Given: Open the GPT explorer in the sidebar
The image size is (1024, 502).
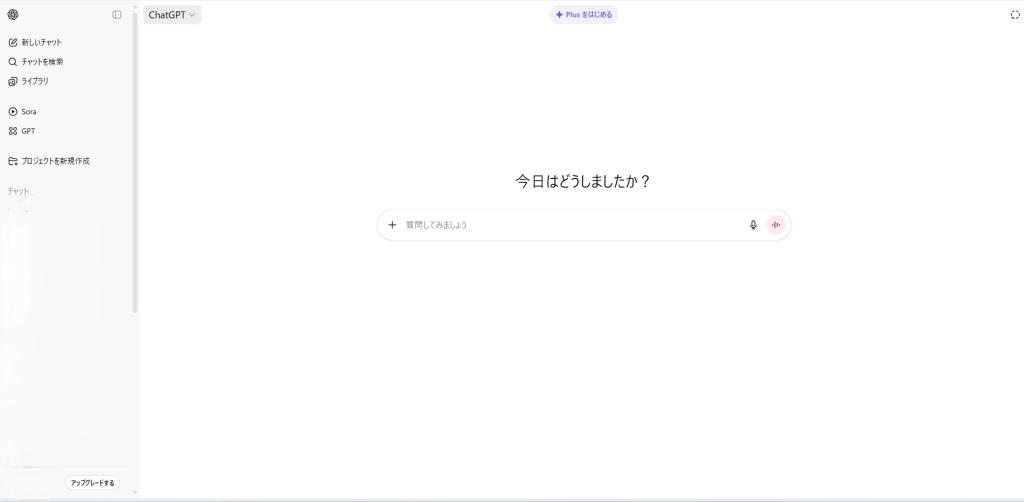Looking at the screenshot, I should [28, 131].
